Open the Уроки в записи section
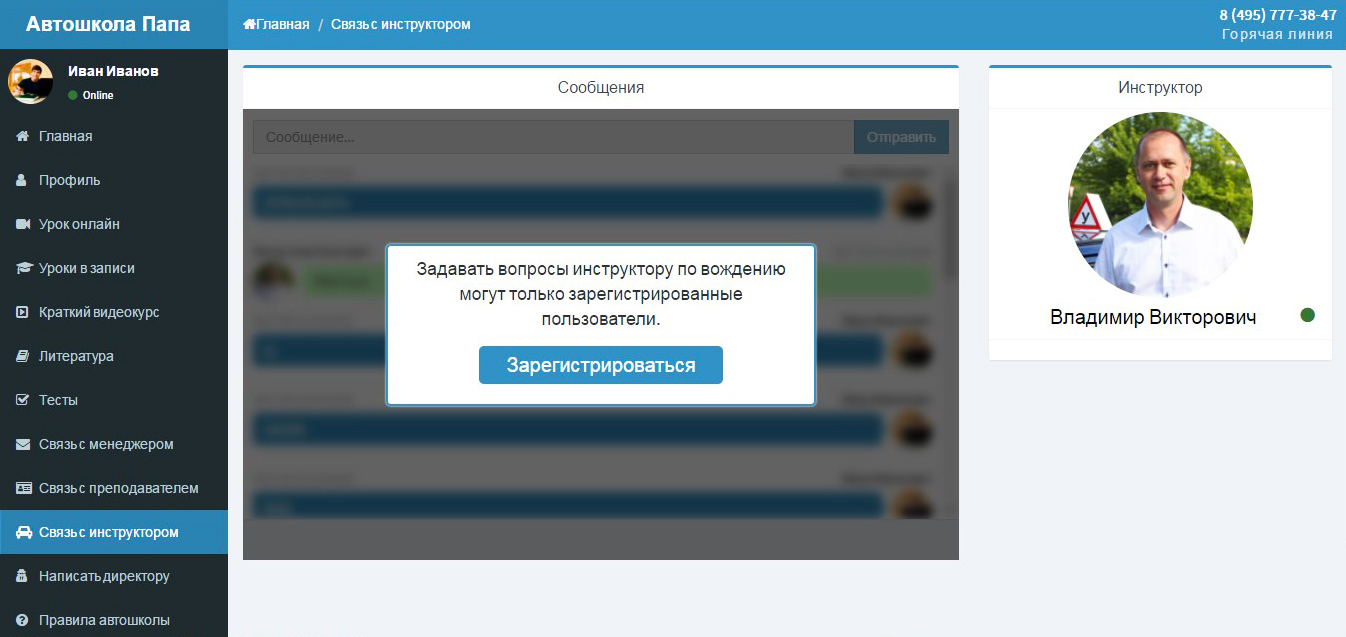1346x637 pixels. (x=114, y=268)
